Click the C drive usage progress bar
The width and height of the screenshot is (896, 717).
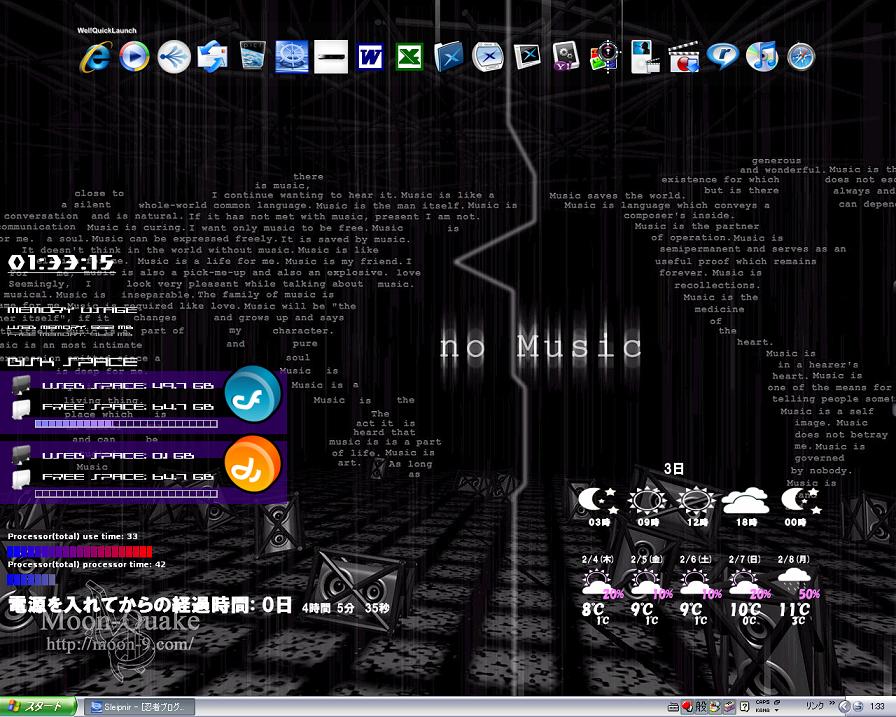[x=126, y=424]
